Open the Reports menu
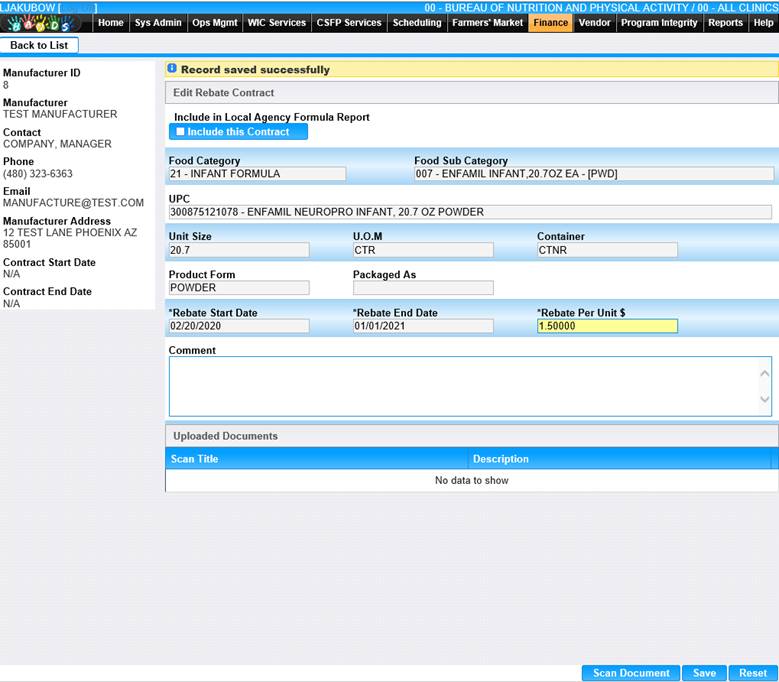Image resolution: width=779 pixels, height=682 pixels. click(x=725, y=22)
